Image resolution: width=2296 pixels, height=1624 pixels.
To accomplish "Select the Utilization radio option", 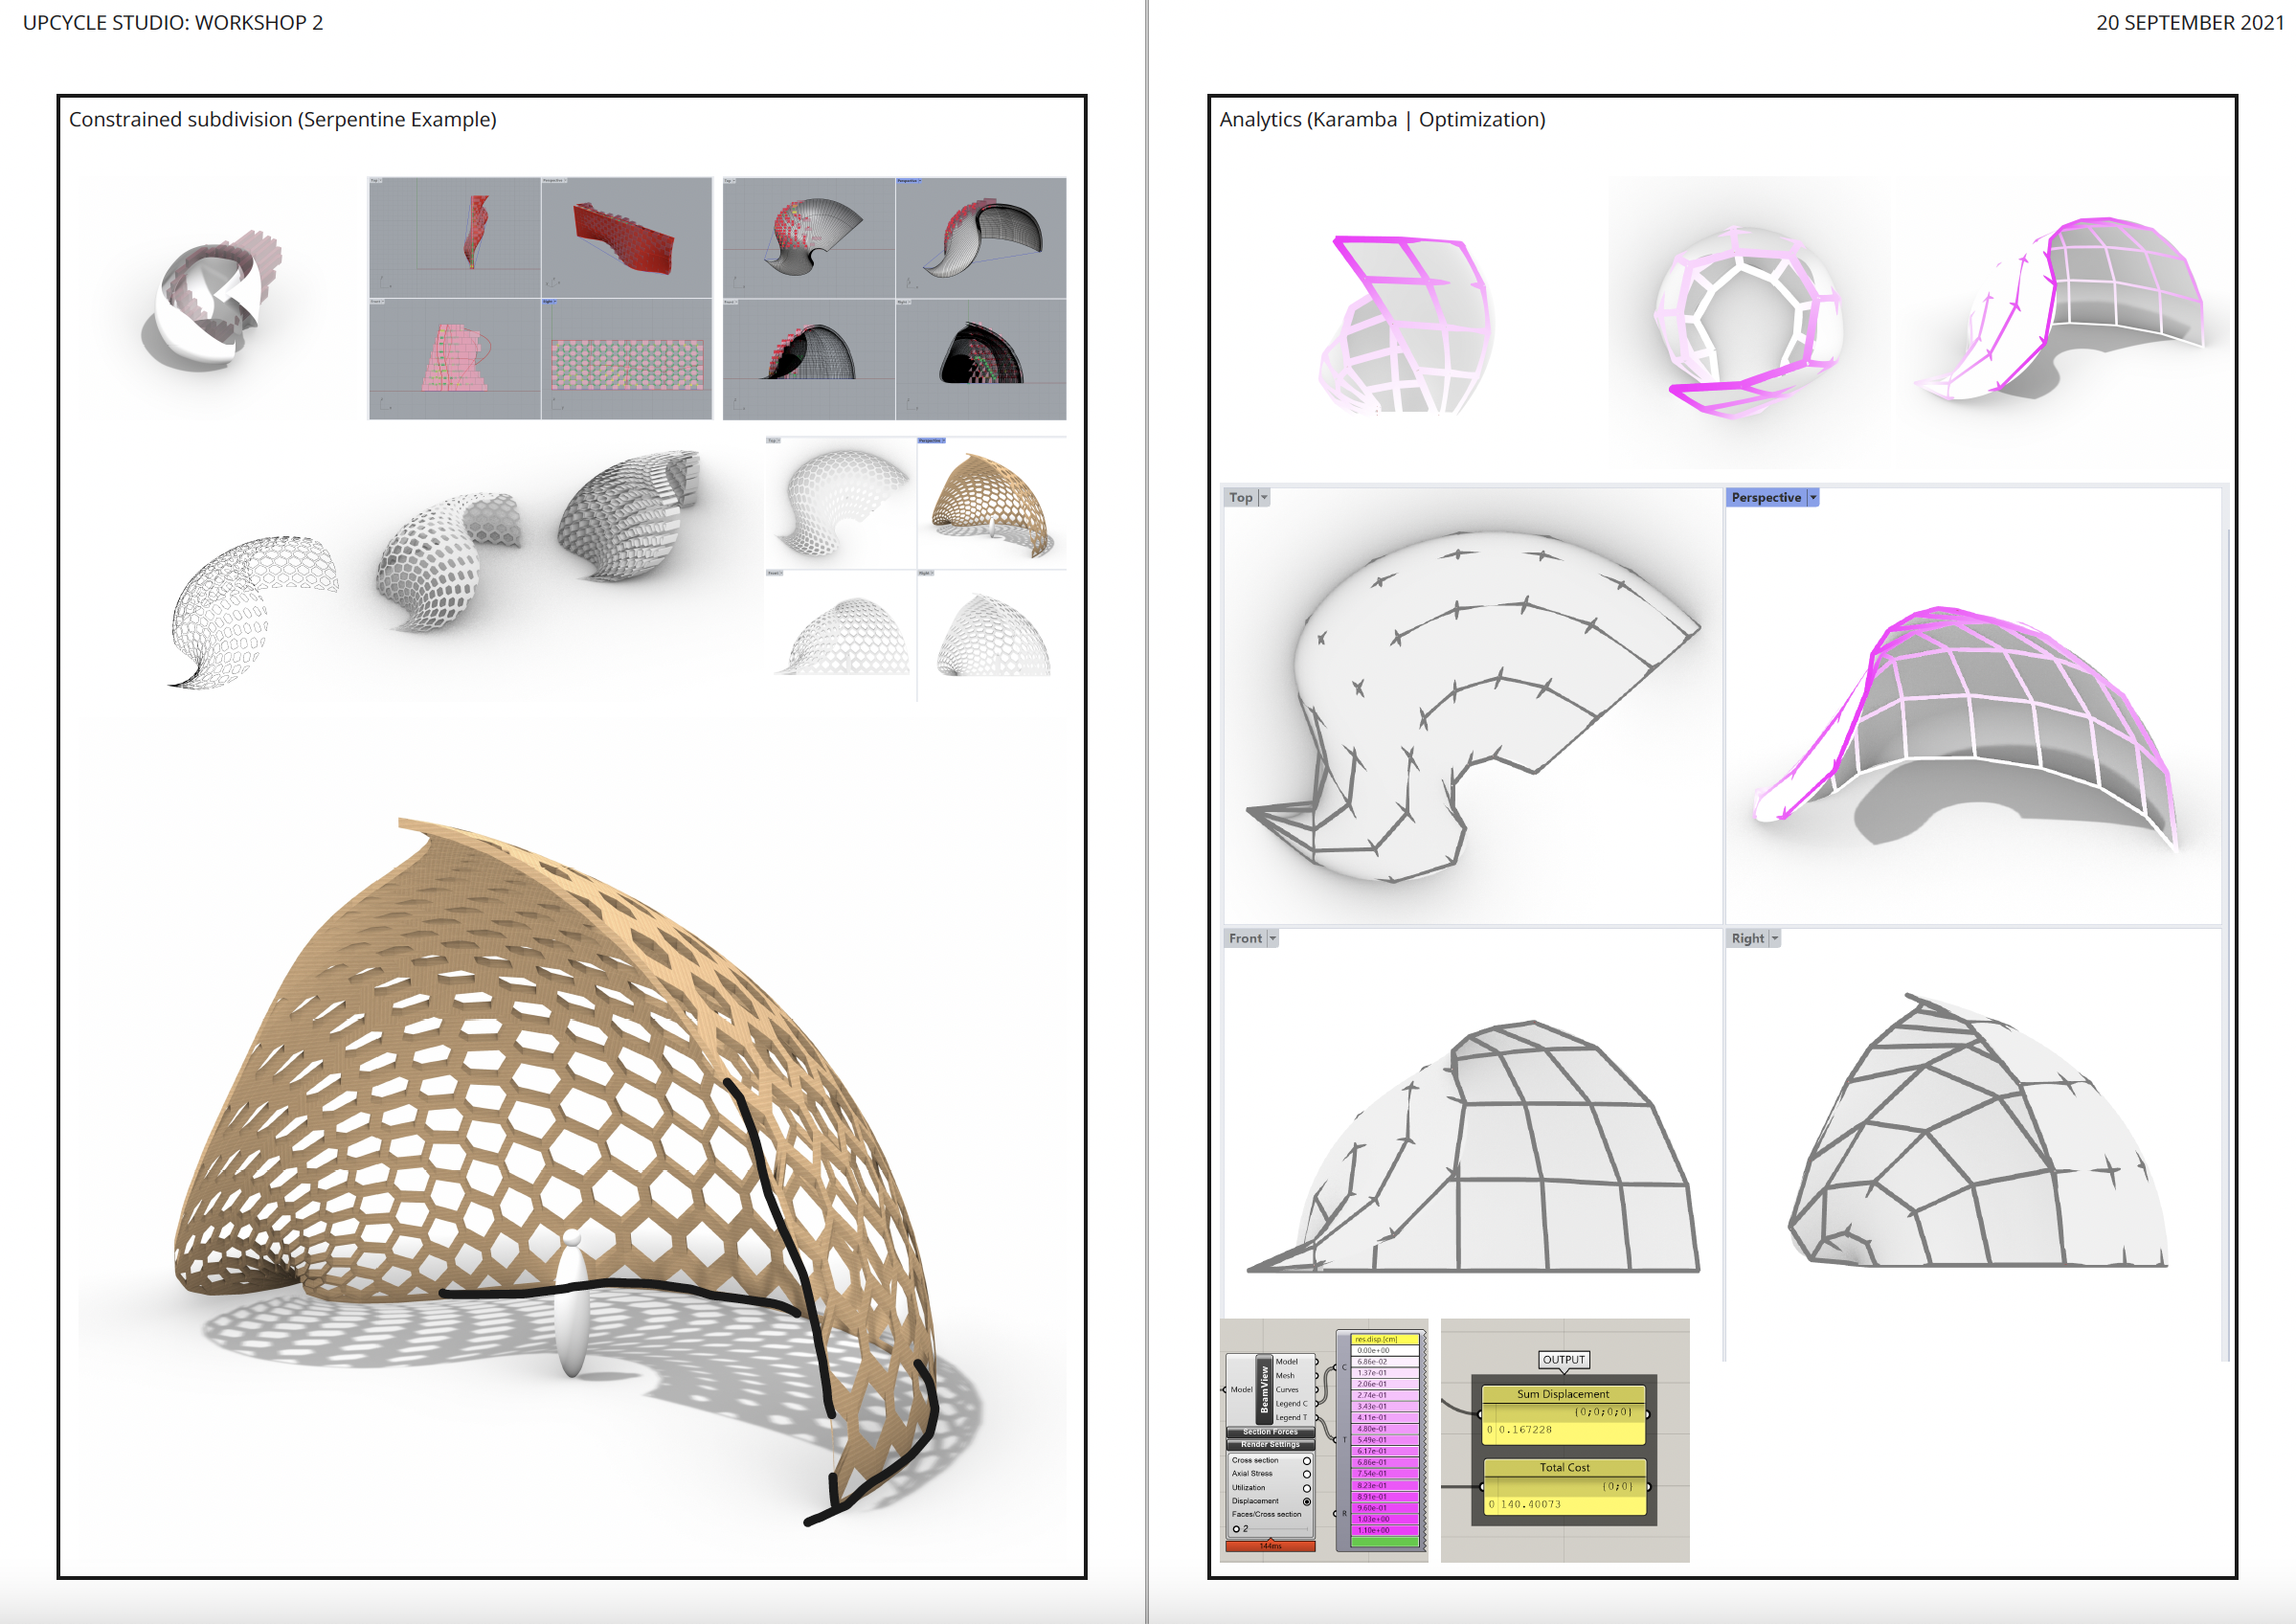I will pos(1306,1488).
